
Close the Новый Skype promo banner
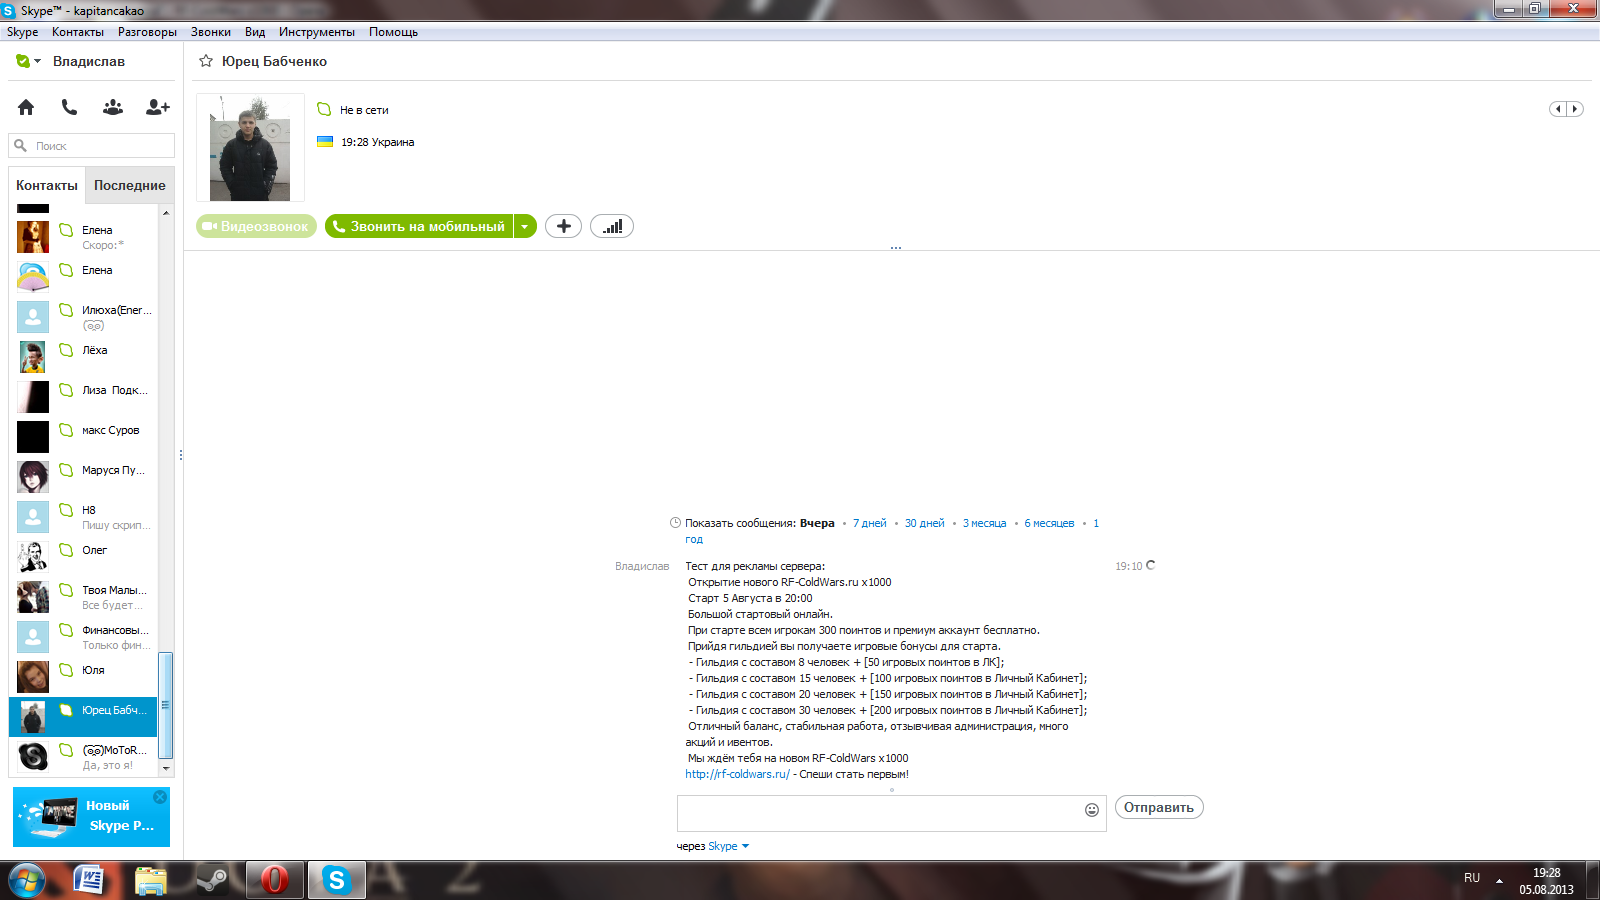pos(160,797)
